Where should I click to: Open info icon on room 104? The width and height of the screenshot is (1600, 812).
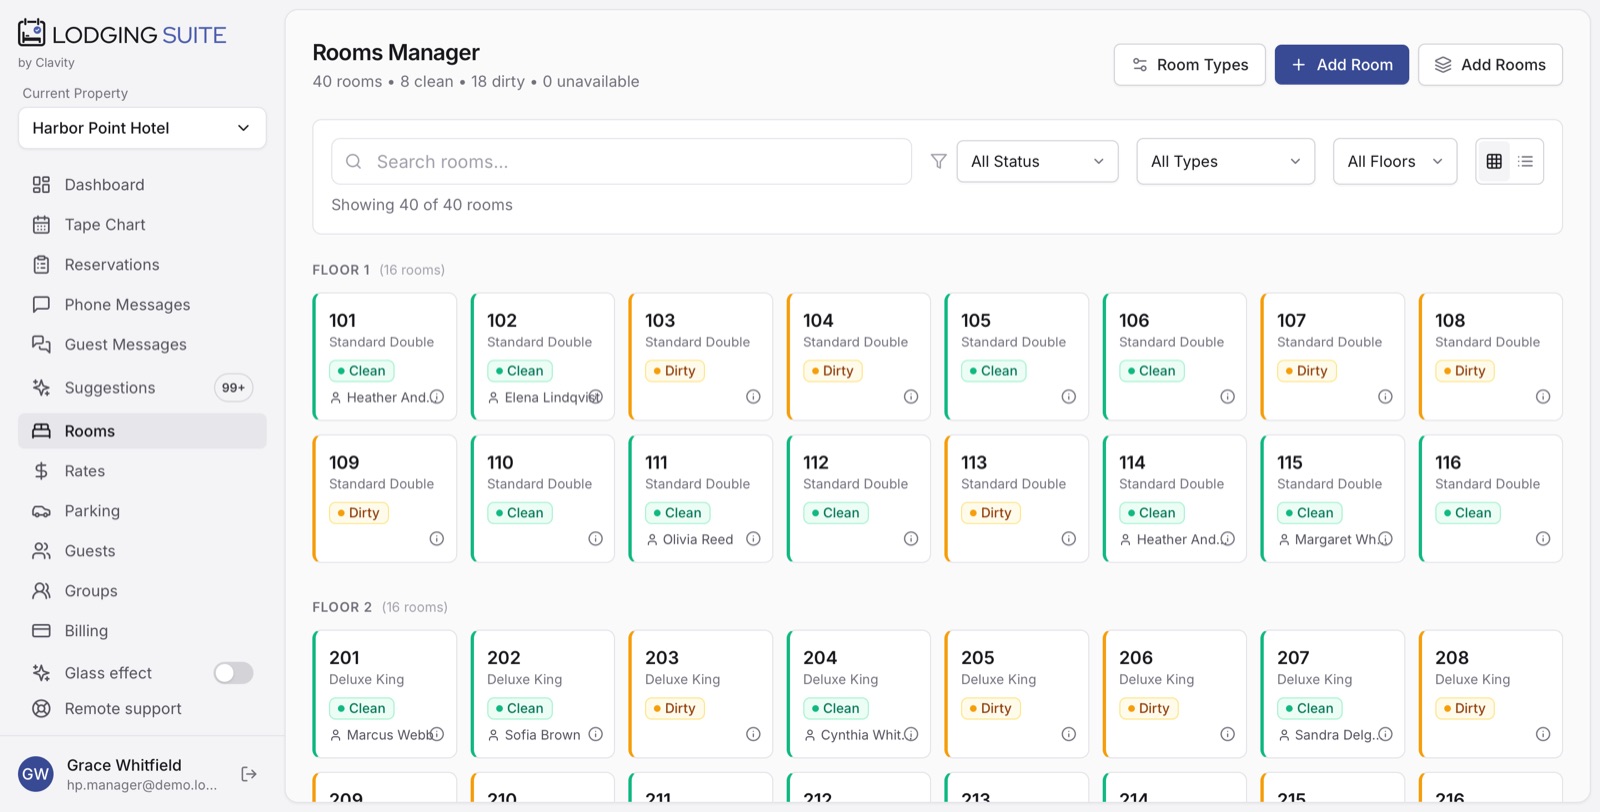(x=911, y=397)
